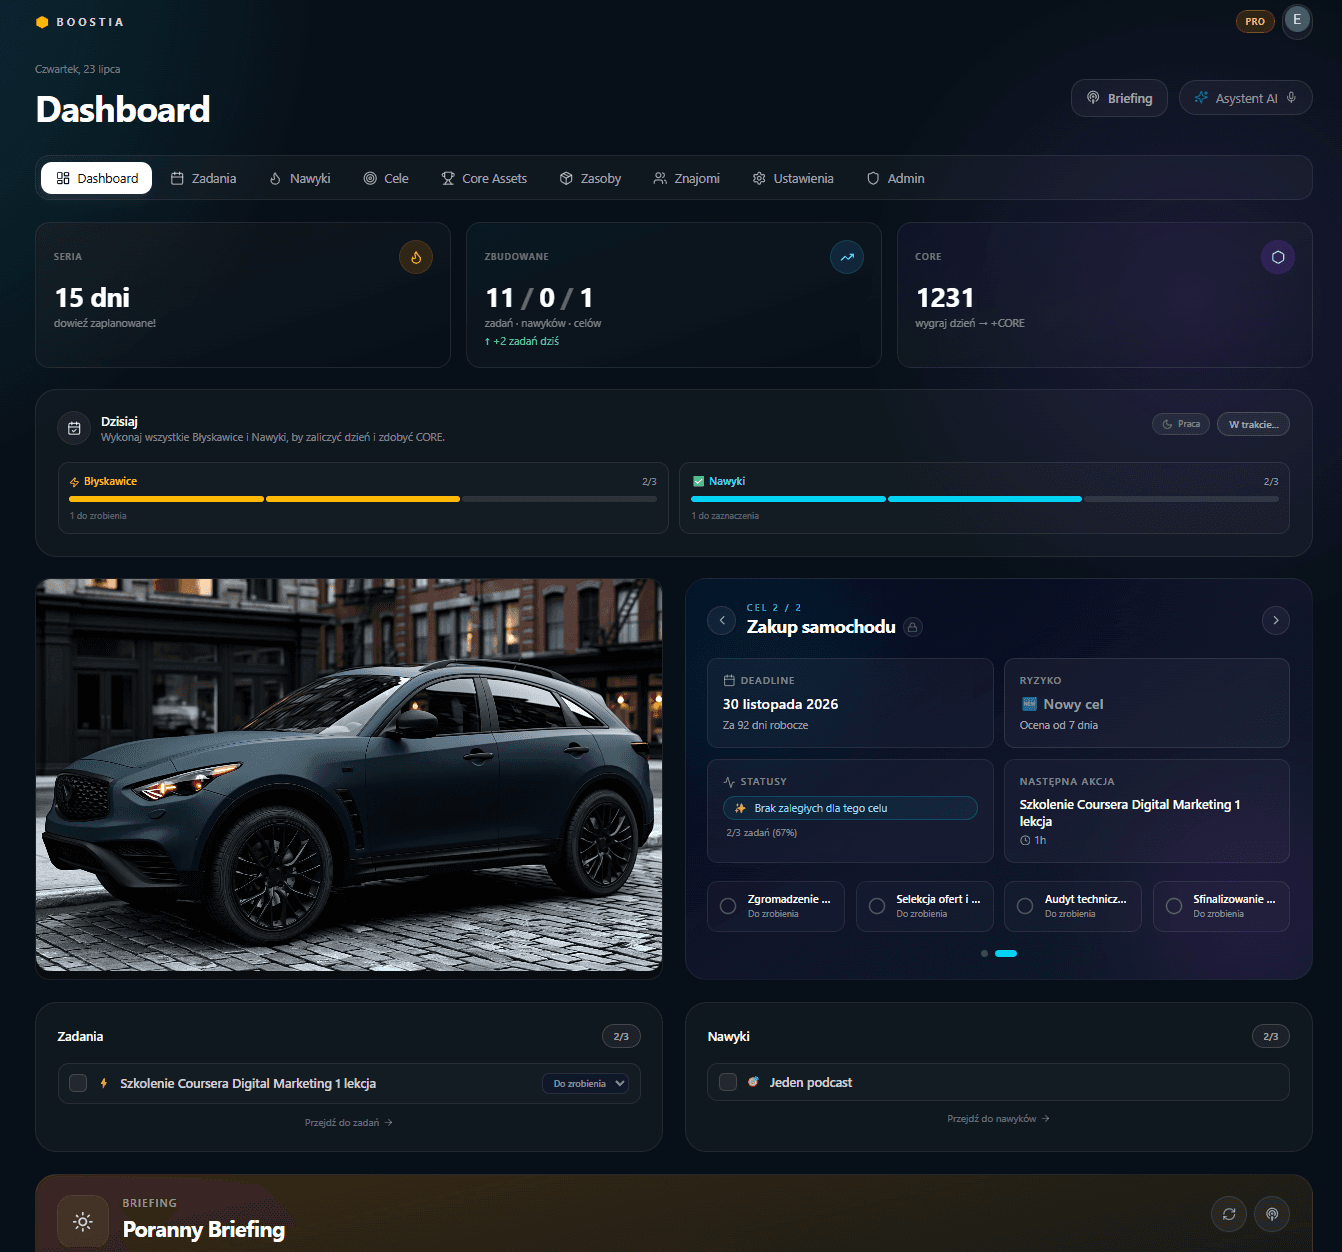Click the refresh icon in Poranny Briefing
1342x1252 pixels.
[x=1229, y=1214]
